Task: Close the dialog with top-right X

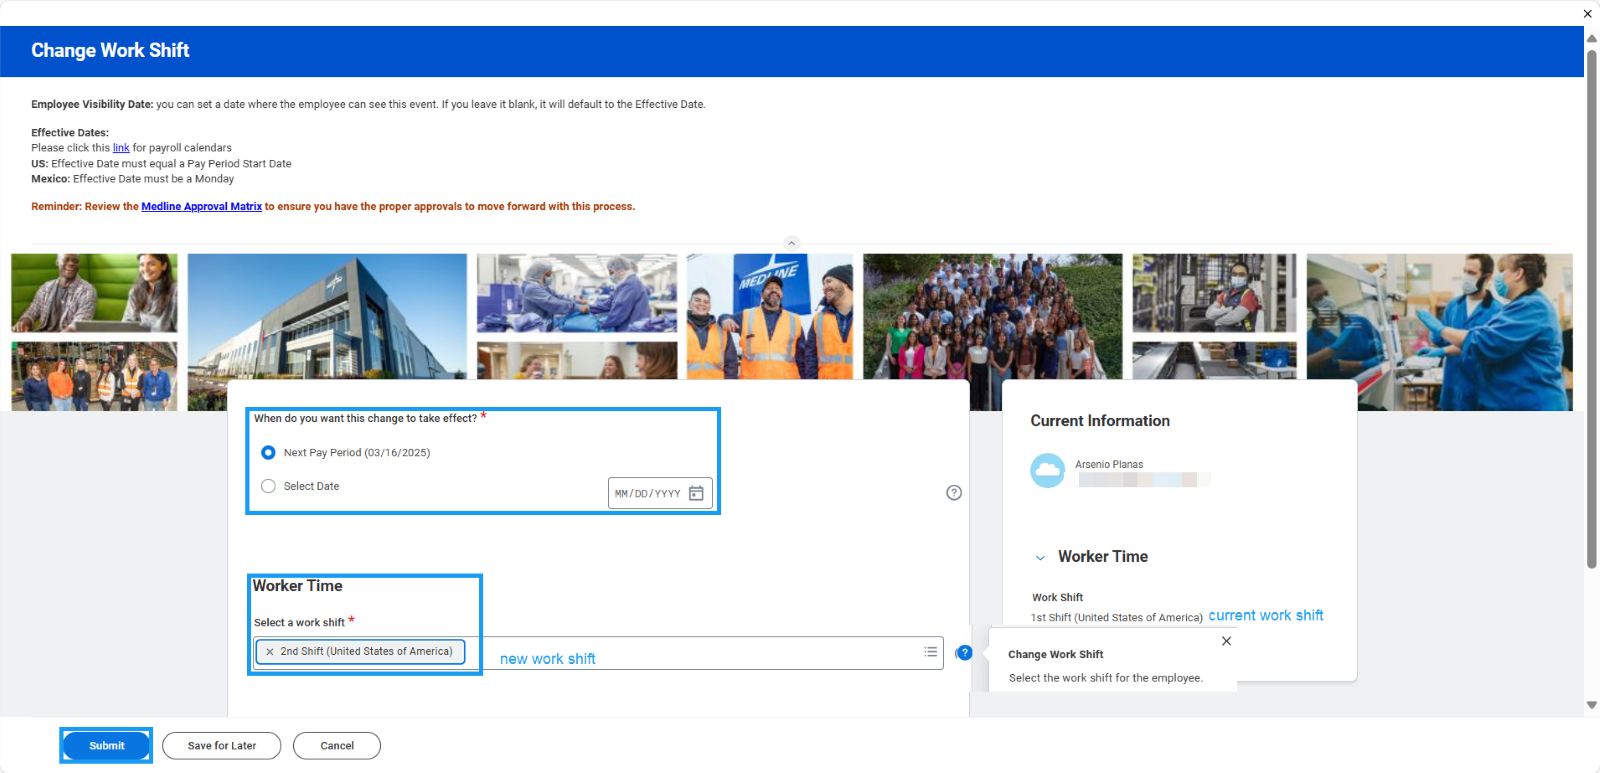Action: coord(1587,14)
